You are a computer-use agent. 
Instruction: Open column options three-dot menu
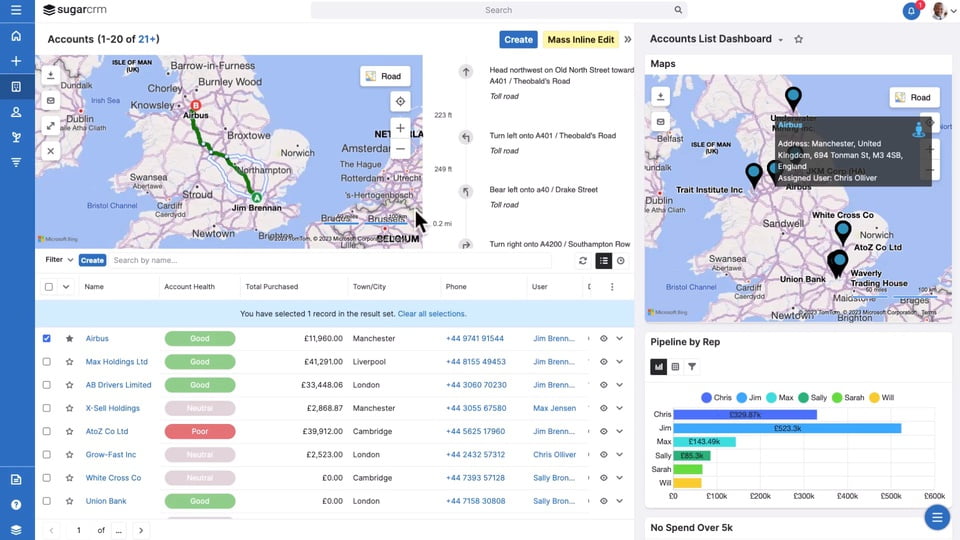click(612, 287)
